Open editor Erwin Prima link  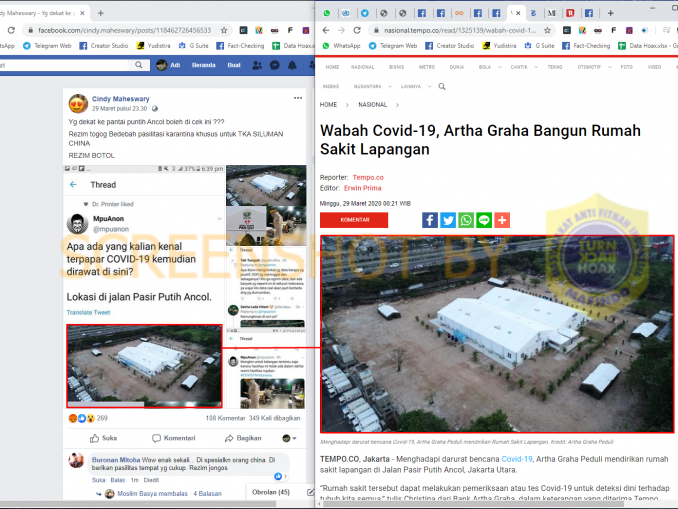362,188
